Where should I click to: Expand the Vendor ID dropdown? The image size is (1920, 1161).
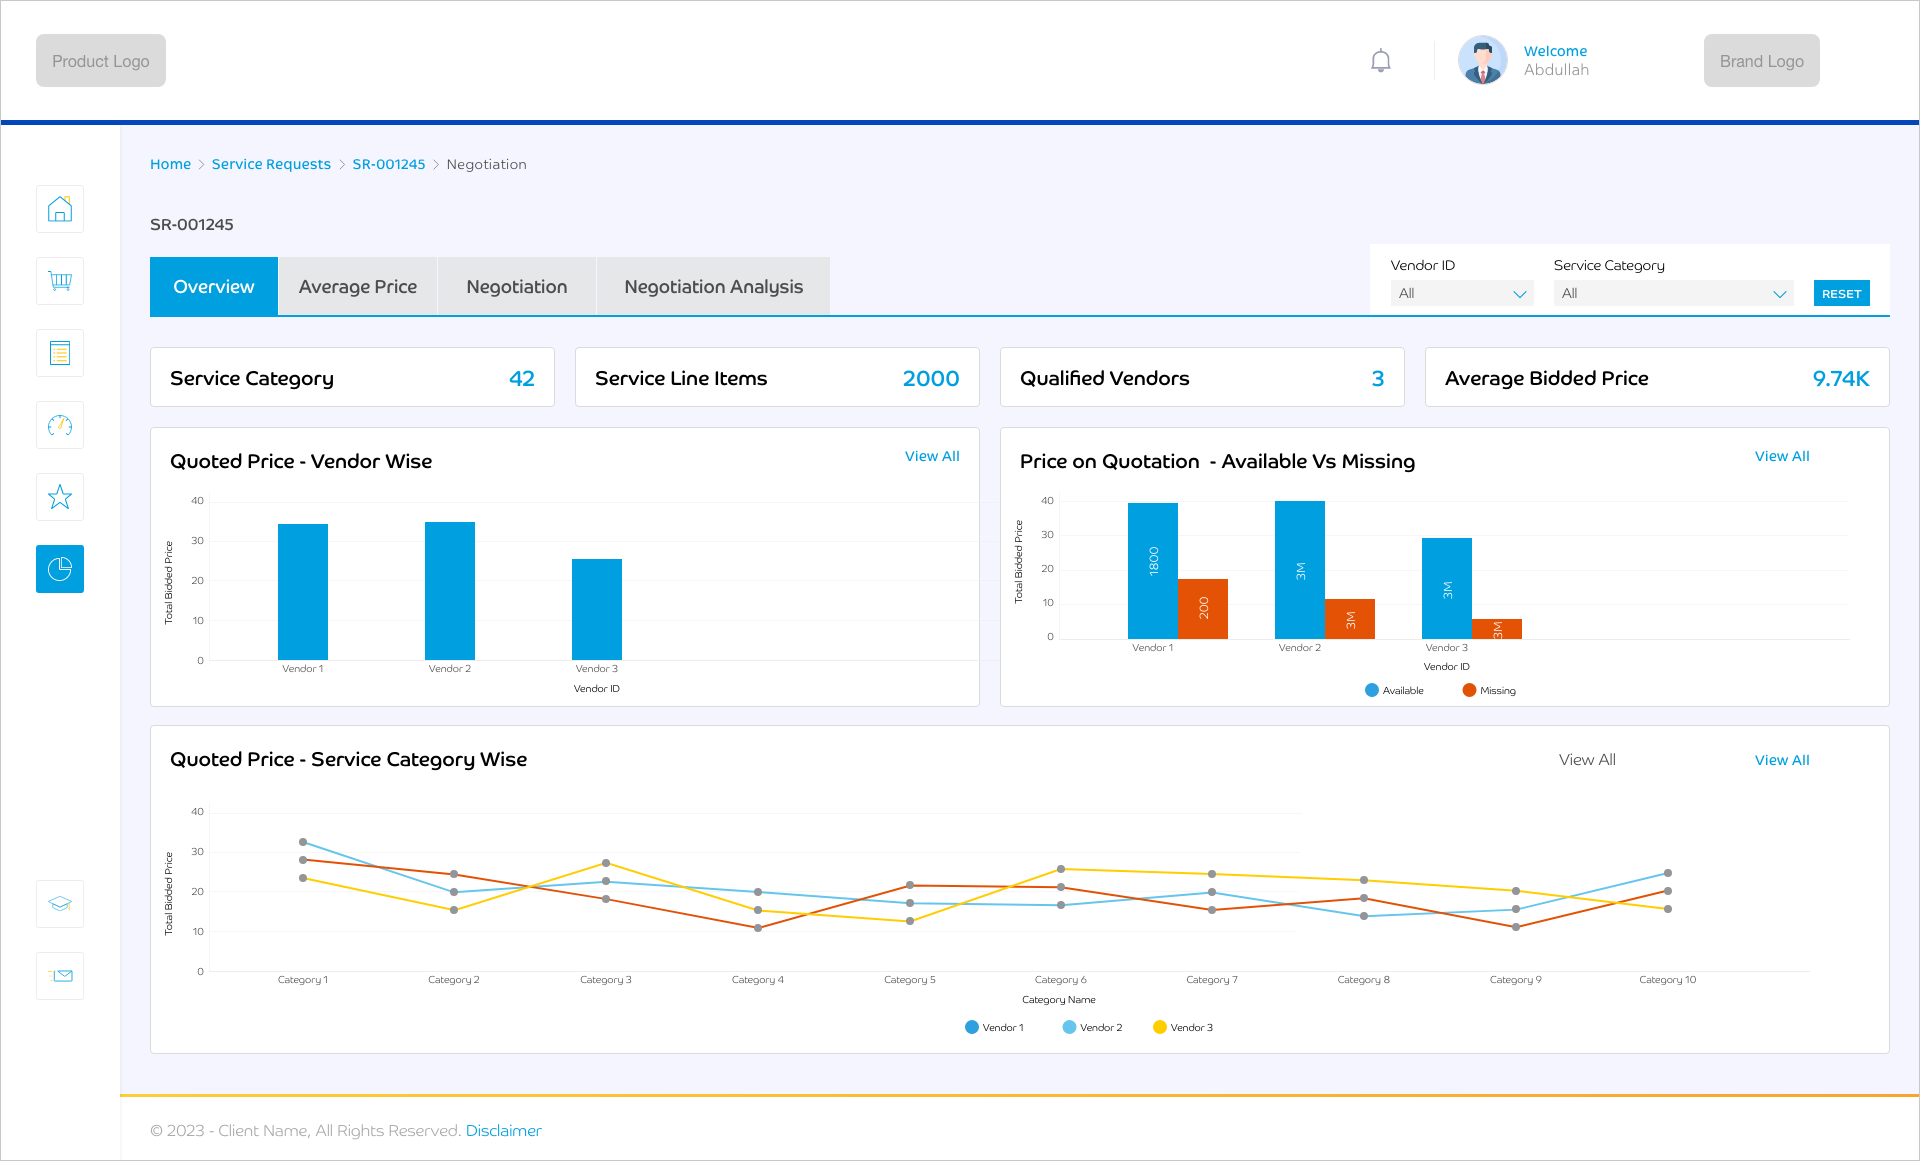pos(1461,293)
